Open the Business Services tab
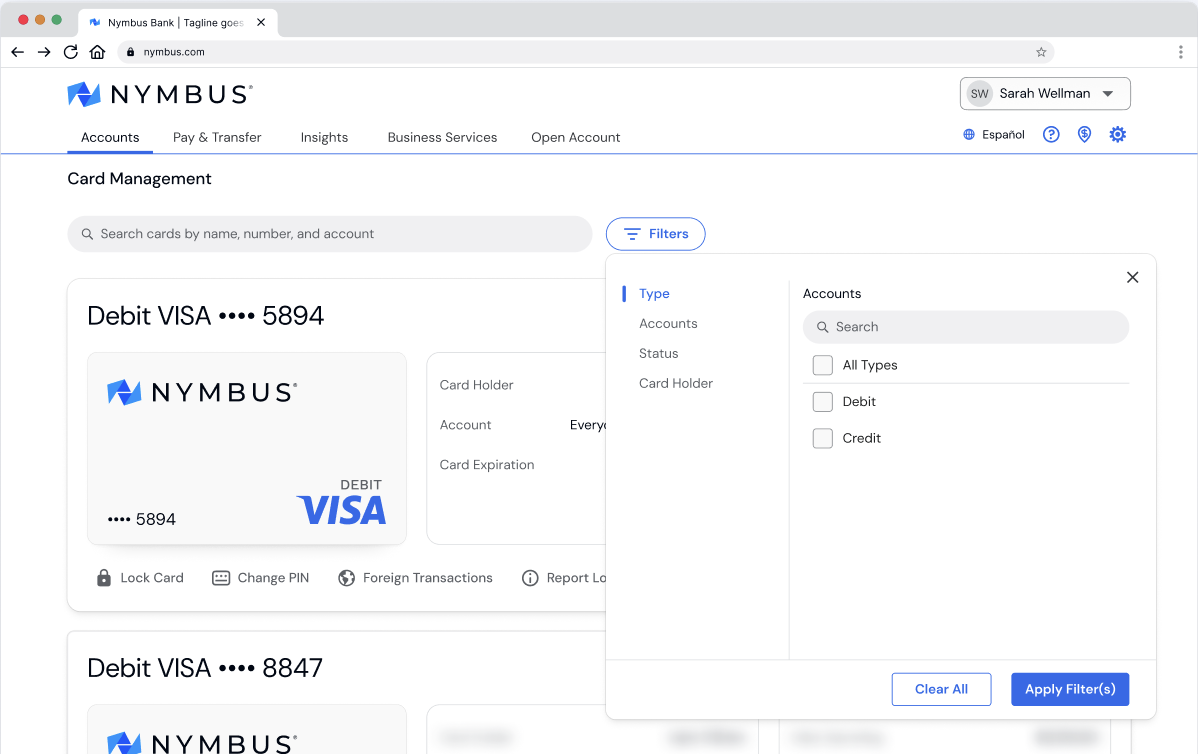 [442, 138]
